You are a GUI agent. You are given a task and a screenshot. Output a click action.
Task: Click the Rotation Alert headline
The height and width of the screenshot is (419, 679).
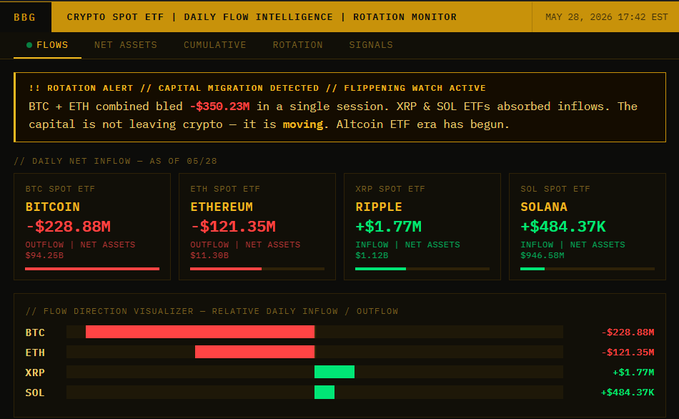(x=257, y=88)
